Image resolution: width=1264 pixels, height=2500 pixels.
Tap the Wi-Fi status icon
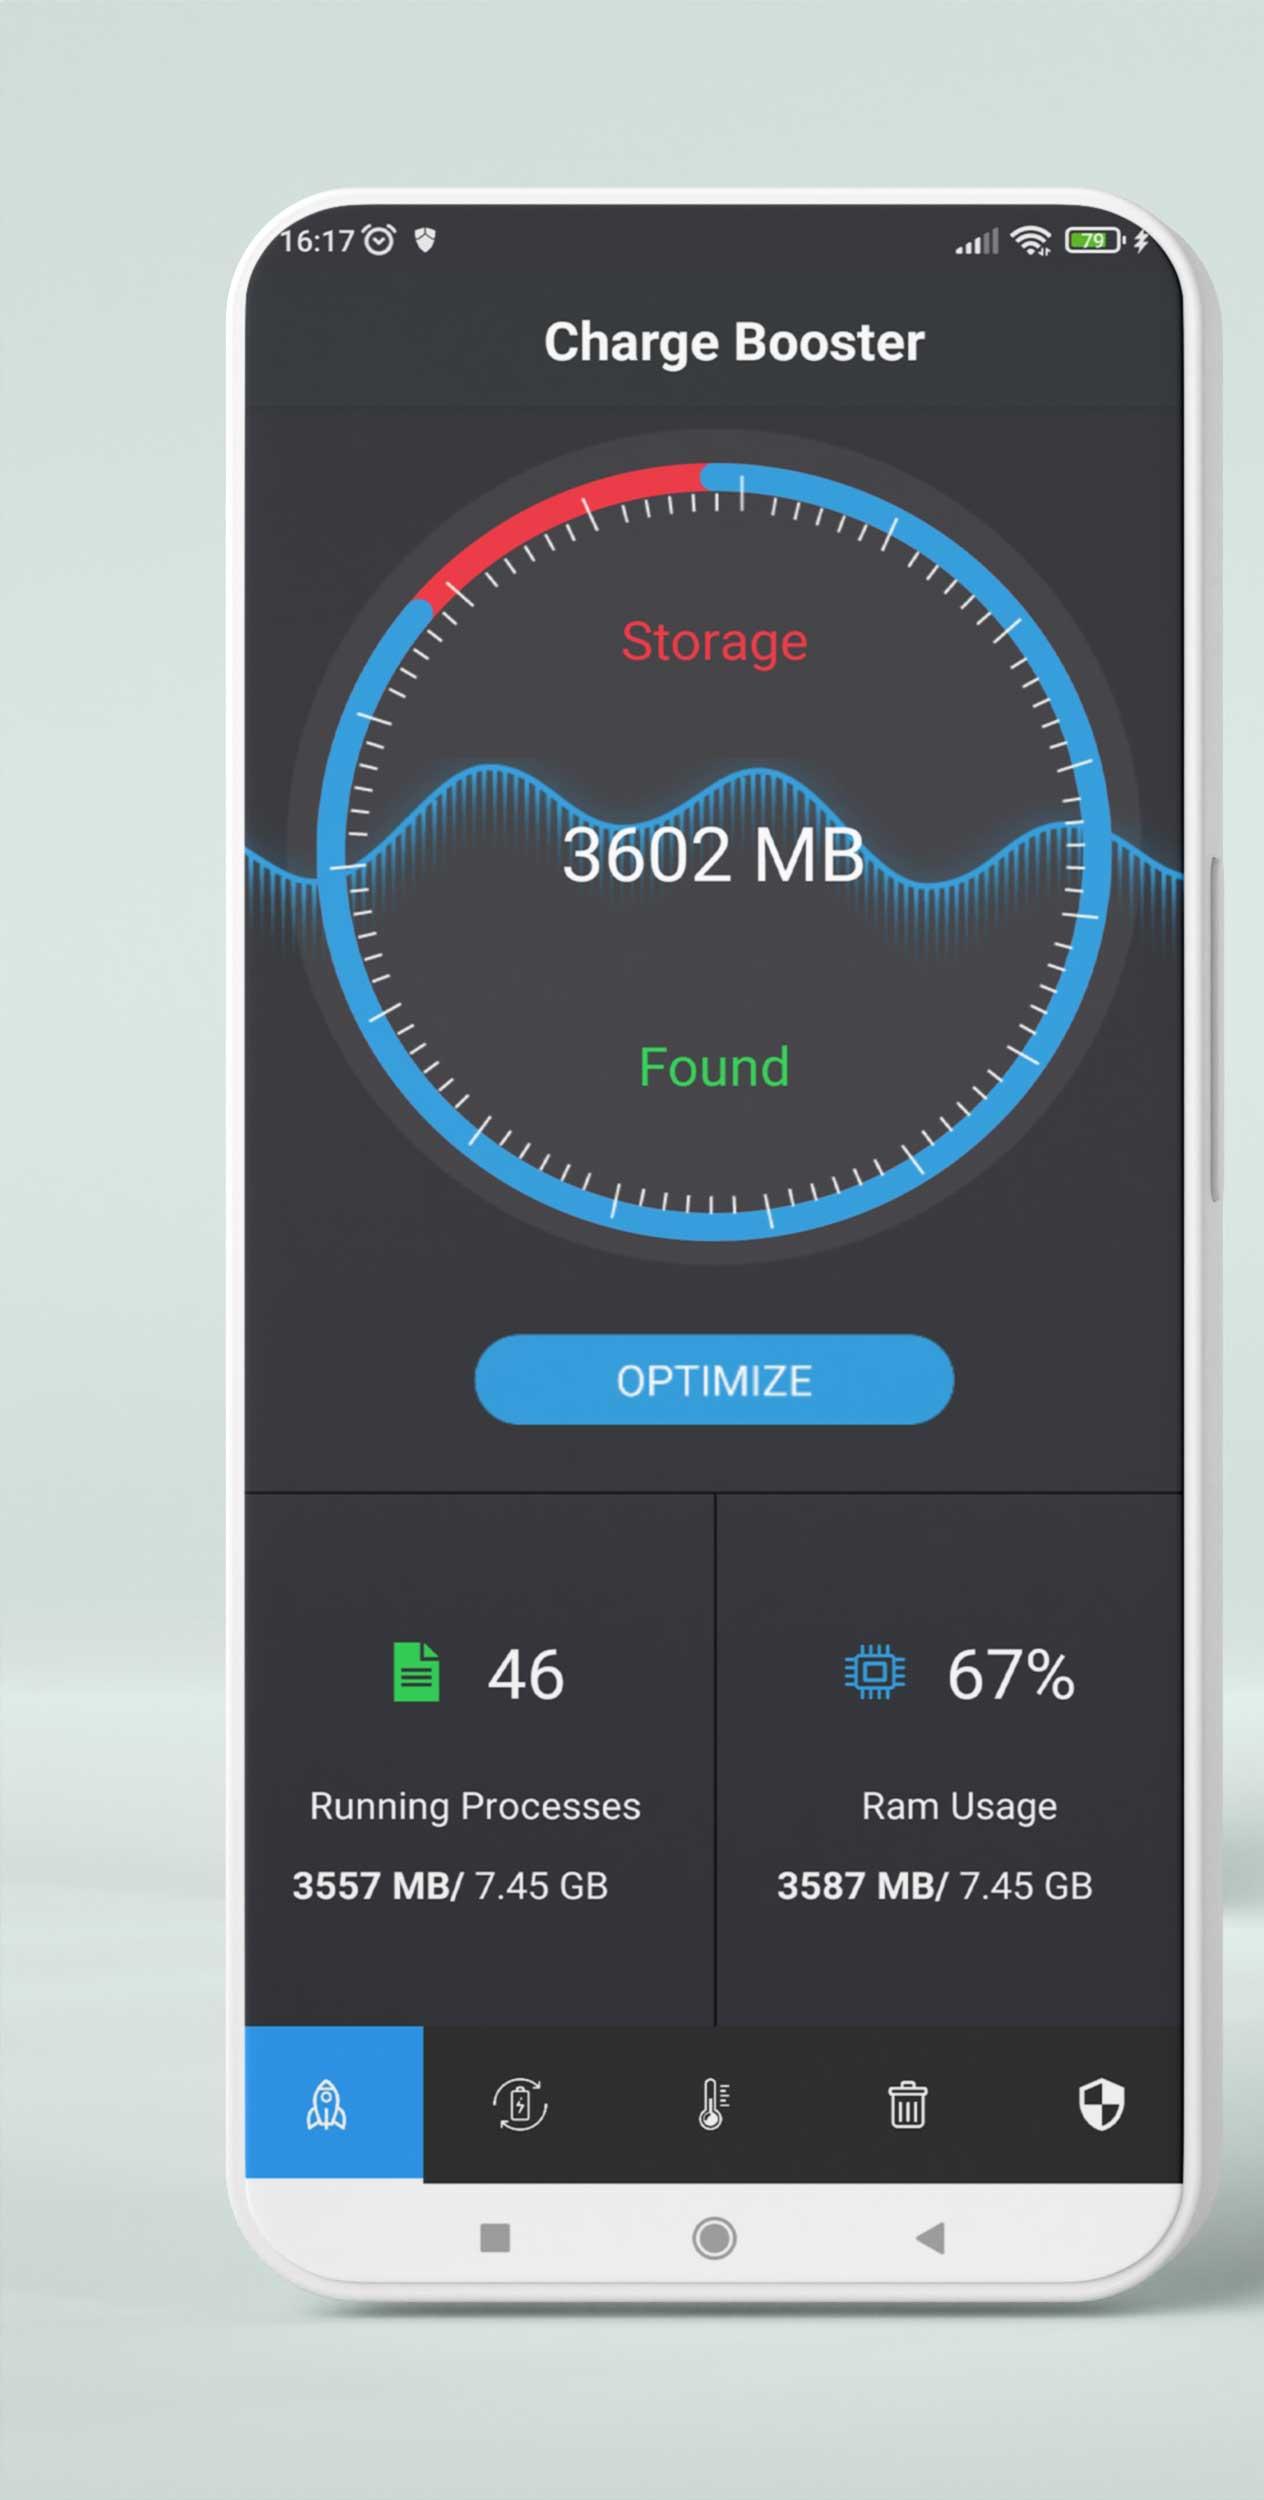[x=1031, y=240]
